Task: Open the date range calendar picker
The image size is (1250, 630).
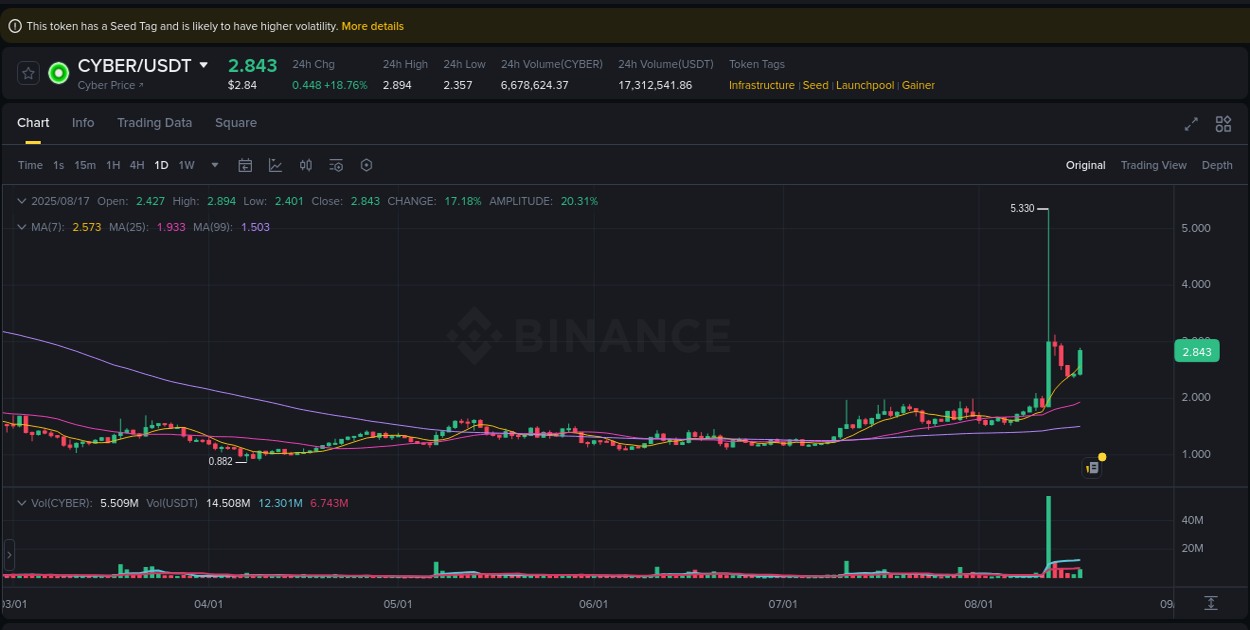Action: [x=245, y=165]
